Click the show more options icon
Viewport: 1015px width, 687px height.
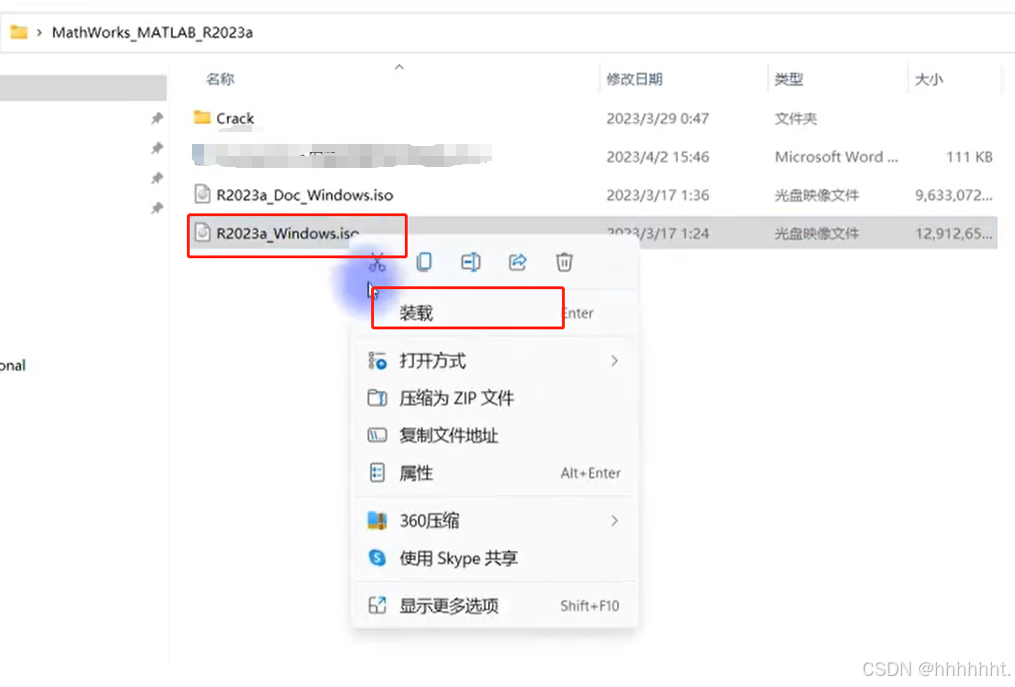(x=377, y=605)
